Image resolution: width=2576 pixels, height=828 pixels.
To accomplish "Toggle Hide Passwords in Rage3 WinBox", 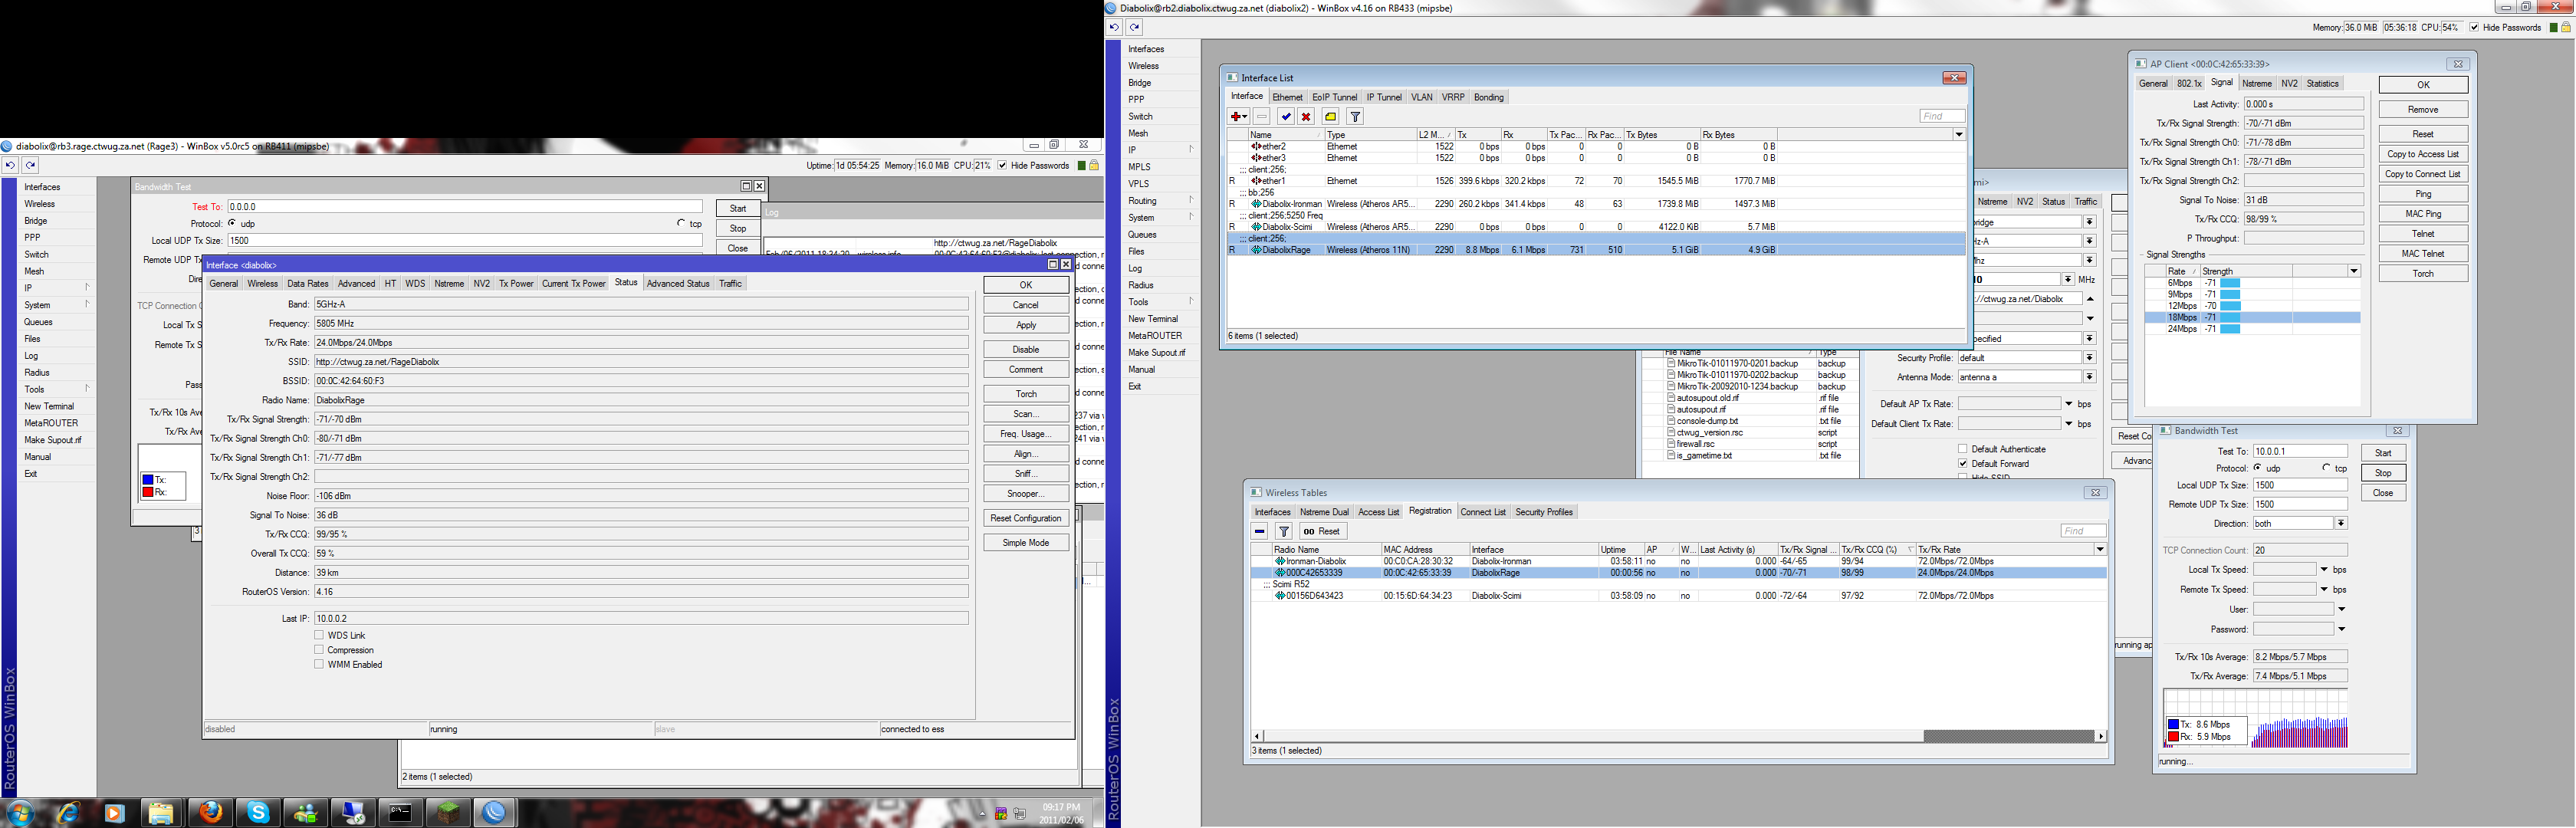I will tap(1003, 165).
